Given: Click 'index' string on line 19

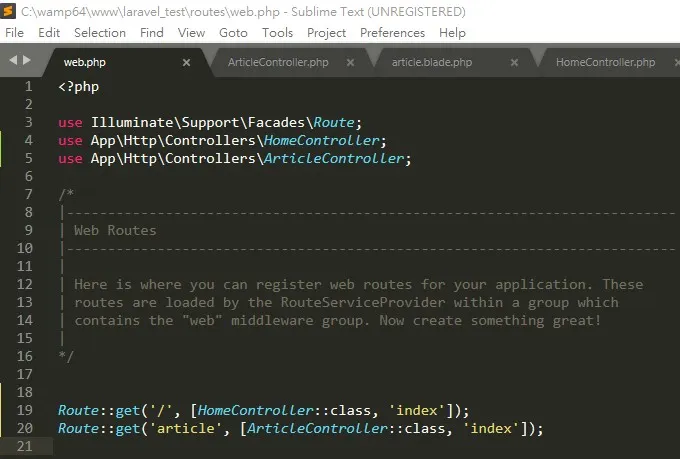Looking at the screenshot, I should (417, 410).
